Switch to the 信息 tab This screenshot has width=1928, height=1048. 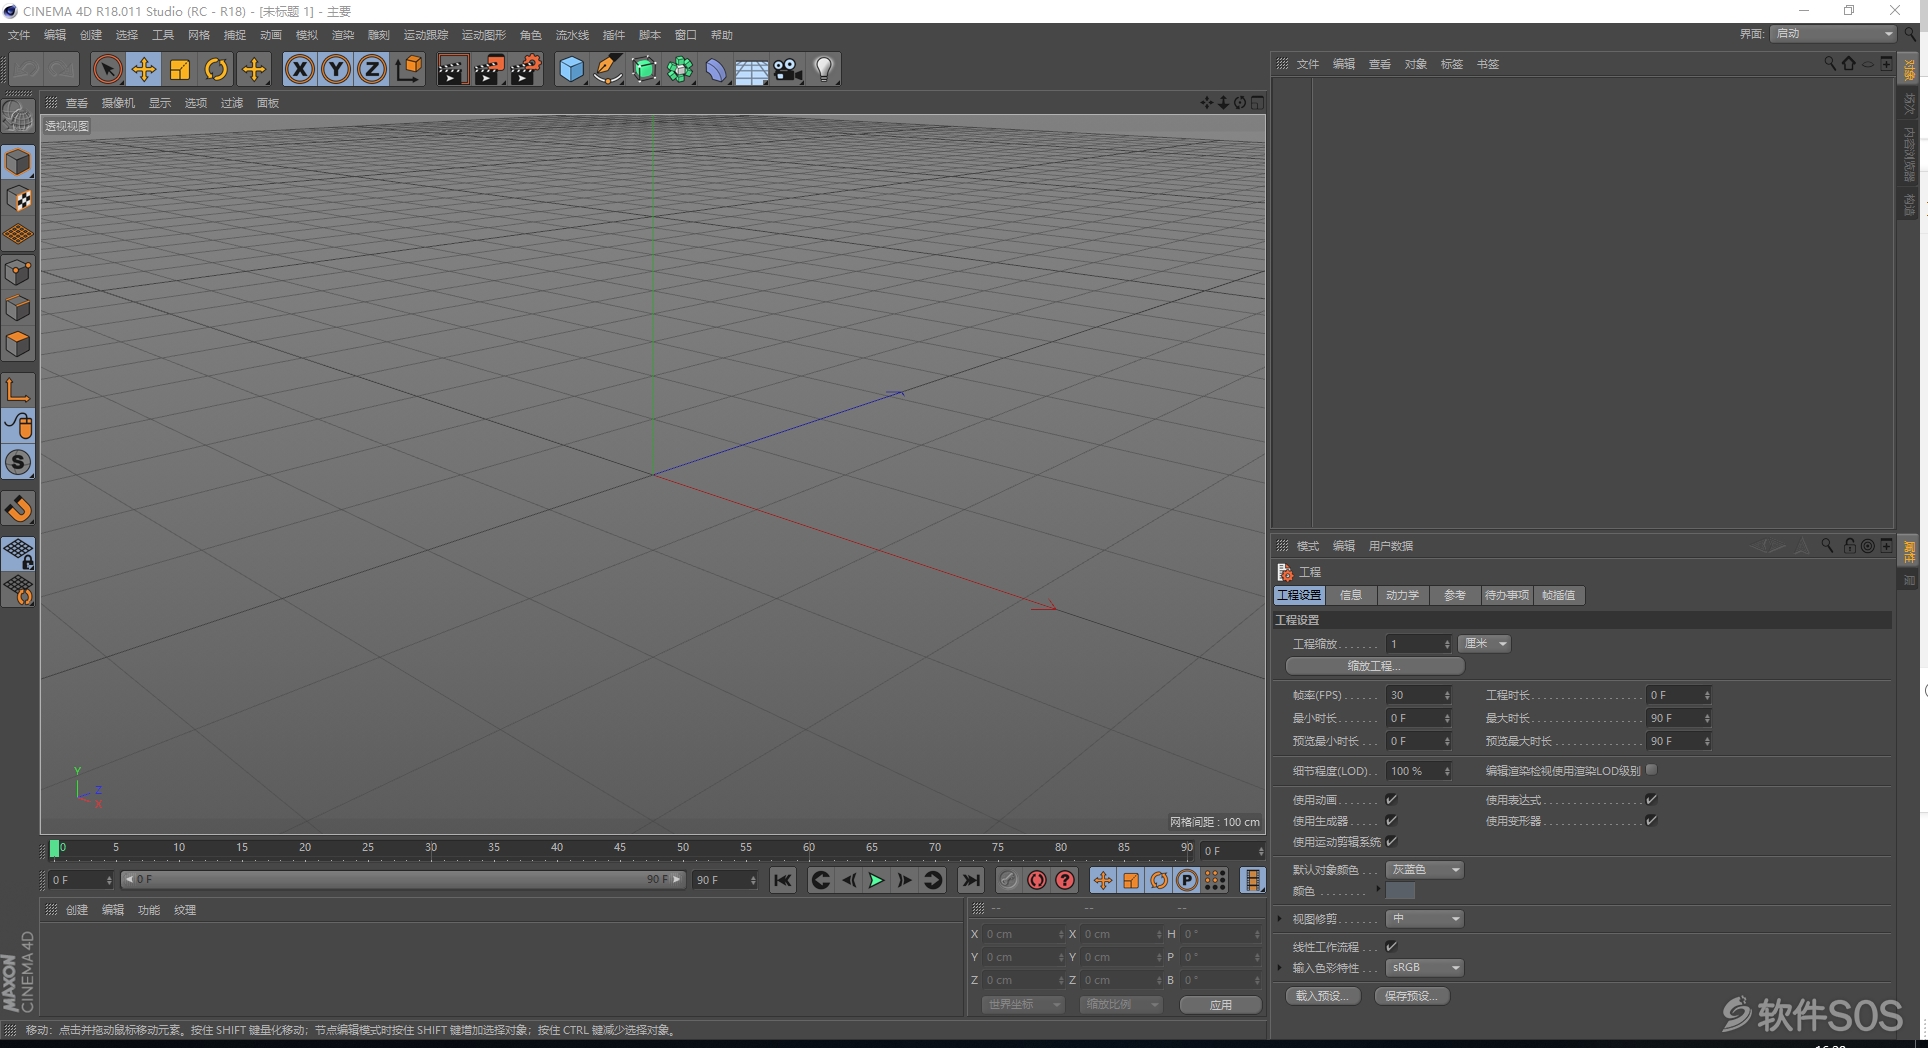[1351, 595]
